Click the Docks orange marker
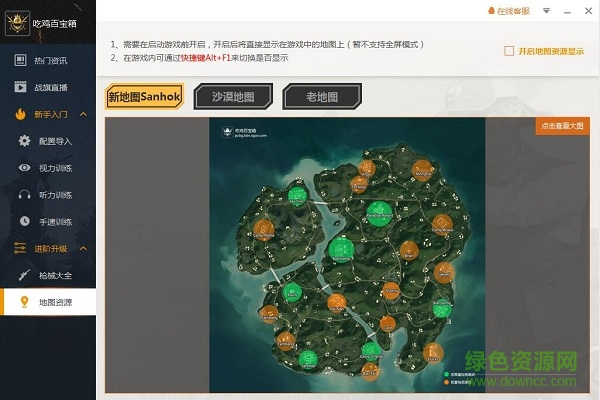 tap(433, 353)
